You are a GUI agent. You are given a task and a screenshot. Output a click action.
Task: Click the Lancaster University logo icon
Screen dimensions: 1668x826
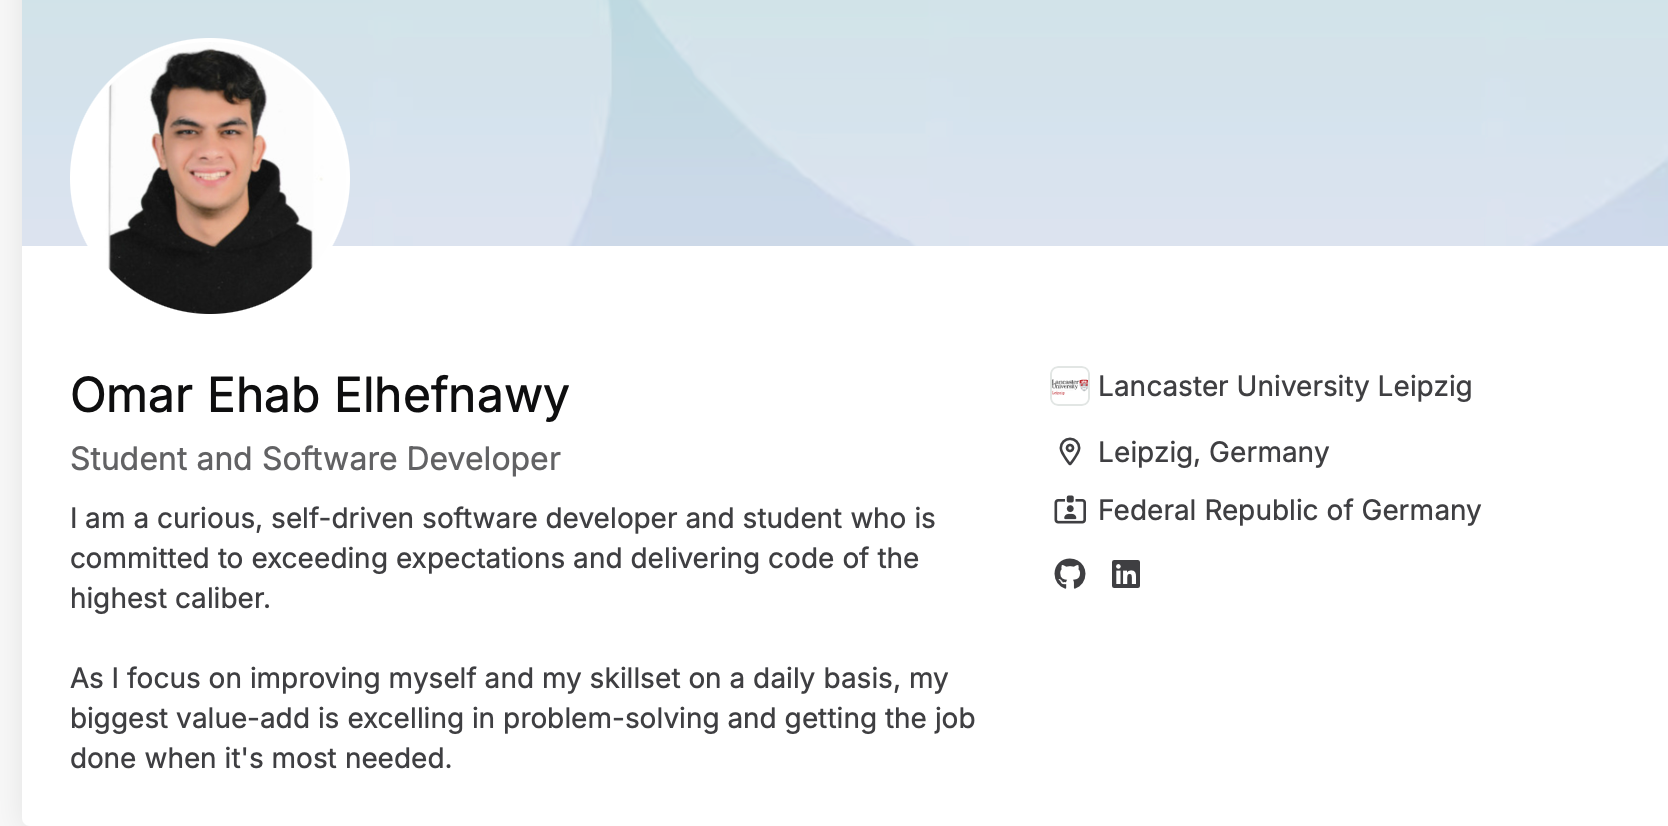(x=1069, y=386)
